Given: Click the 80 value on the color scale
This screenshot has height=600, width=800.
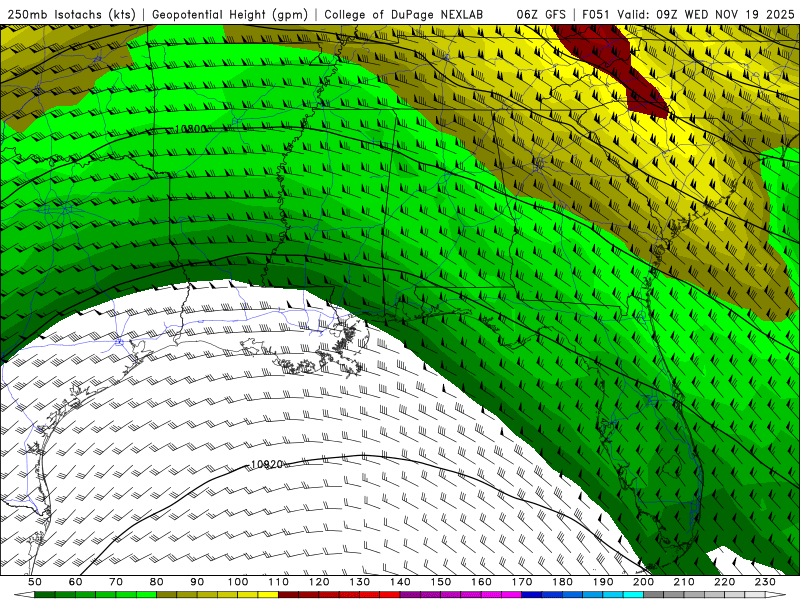Looking at the screenshot, I should 156,582.
